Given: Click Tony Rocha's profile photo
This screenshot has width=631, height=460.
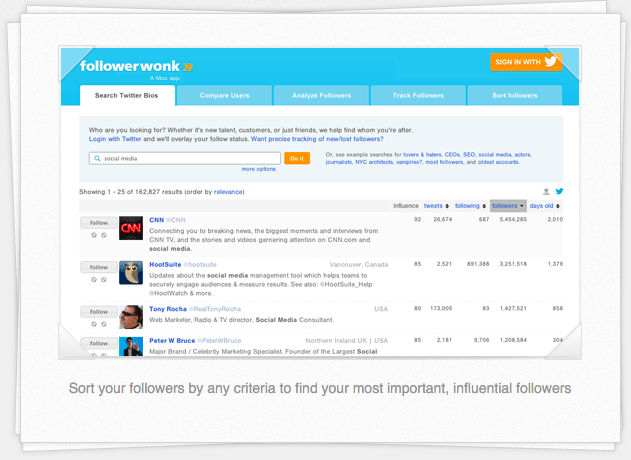Looking at the screenshot, I should pyautogui.click(x=131, y=317).
